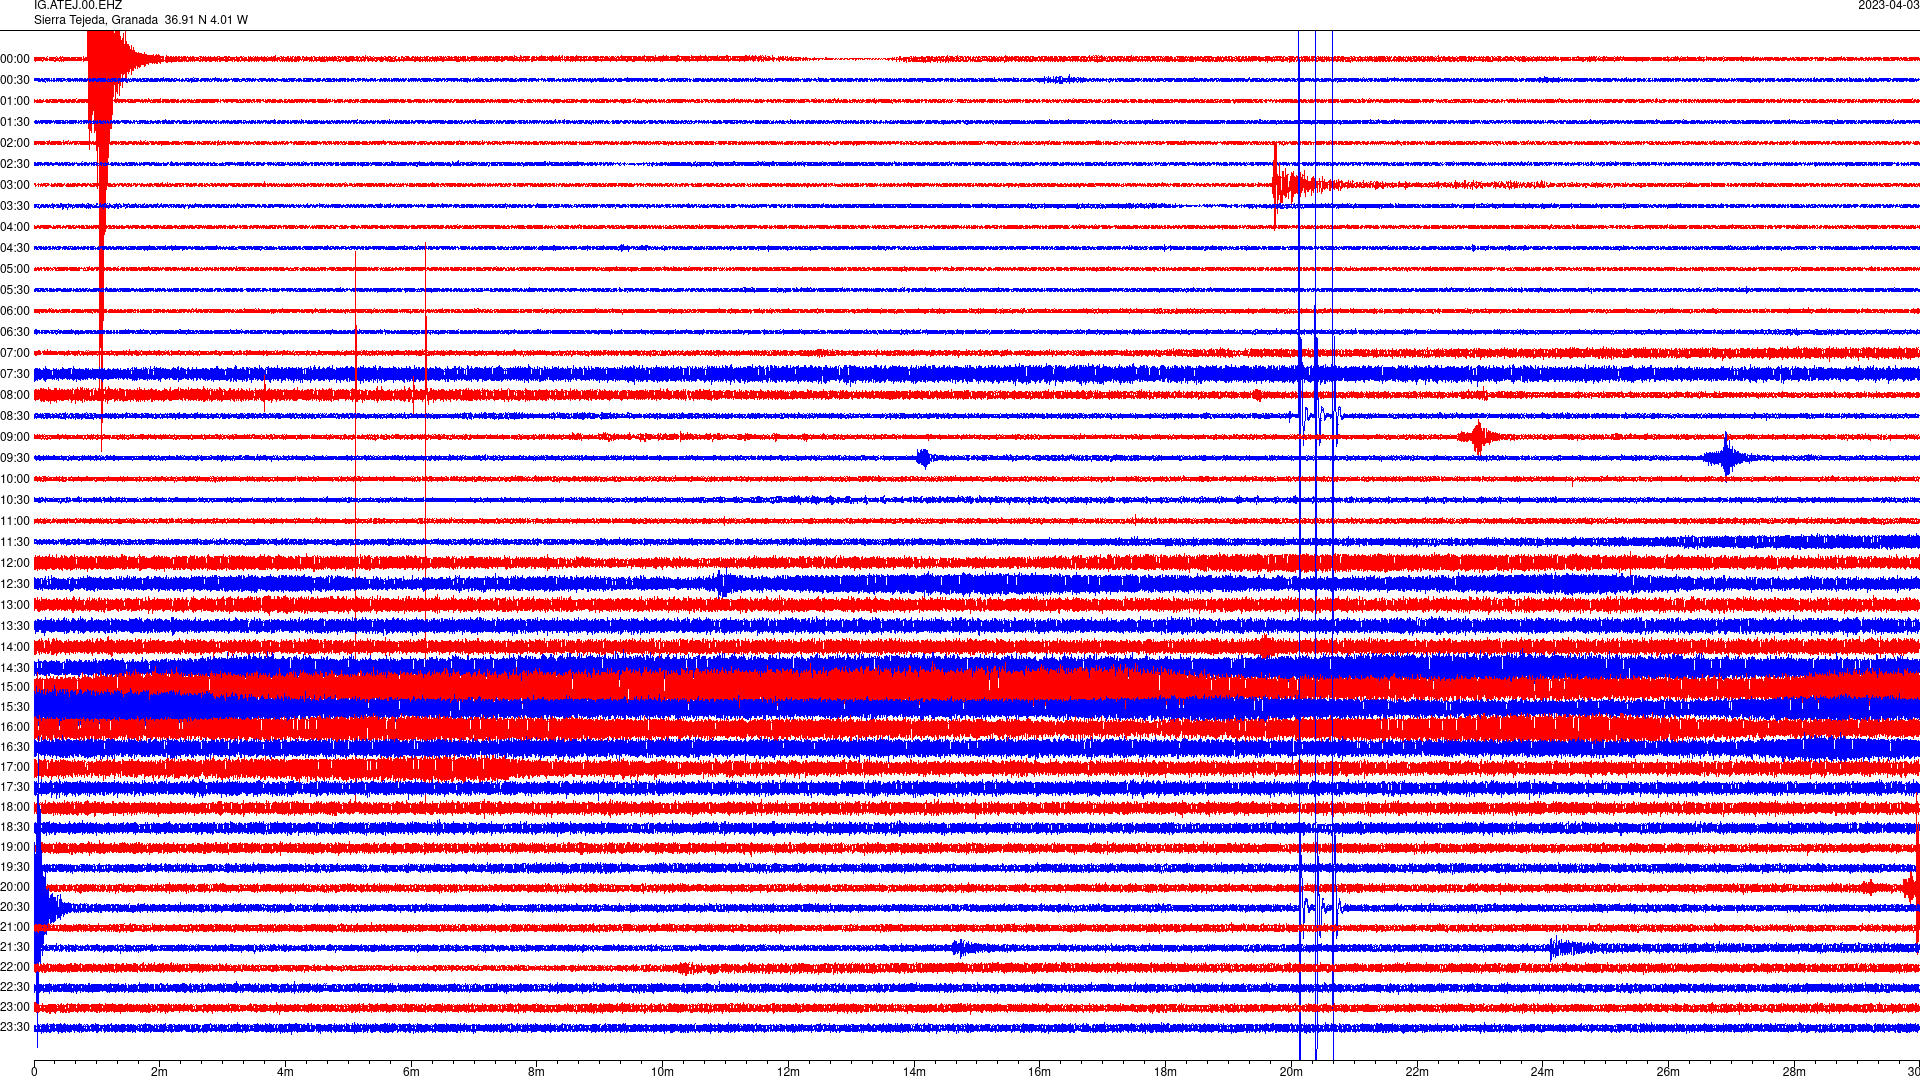Viewport: 1920px width, 1080px height.
Task: Select the 11:30 time row label
Action: point(15,542)
